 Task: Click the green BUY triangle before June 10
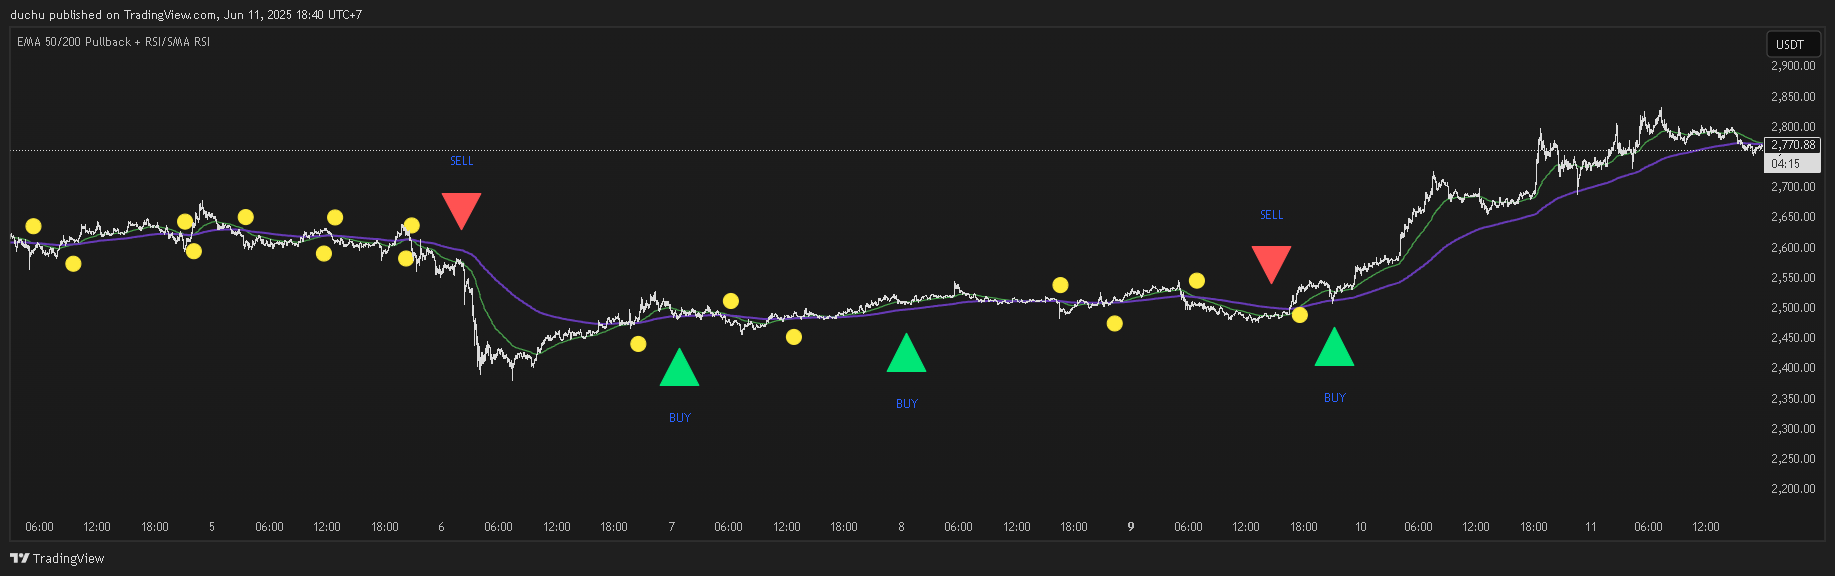[x=1334, y=347]
